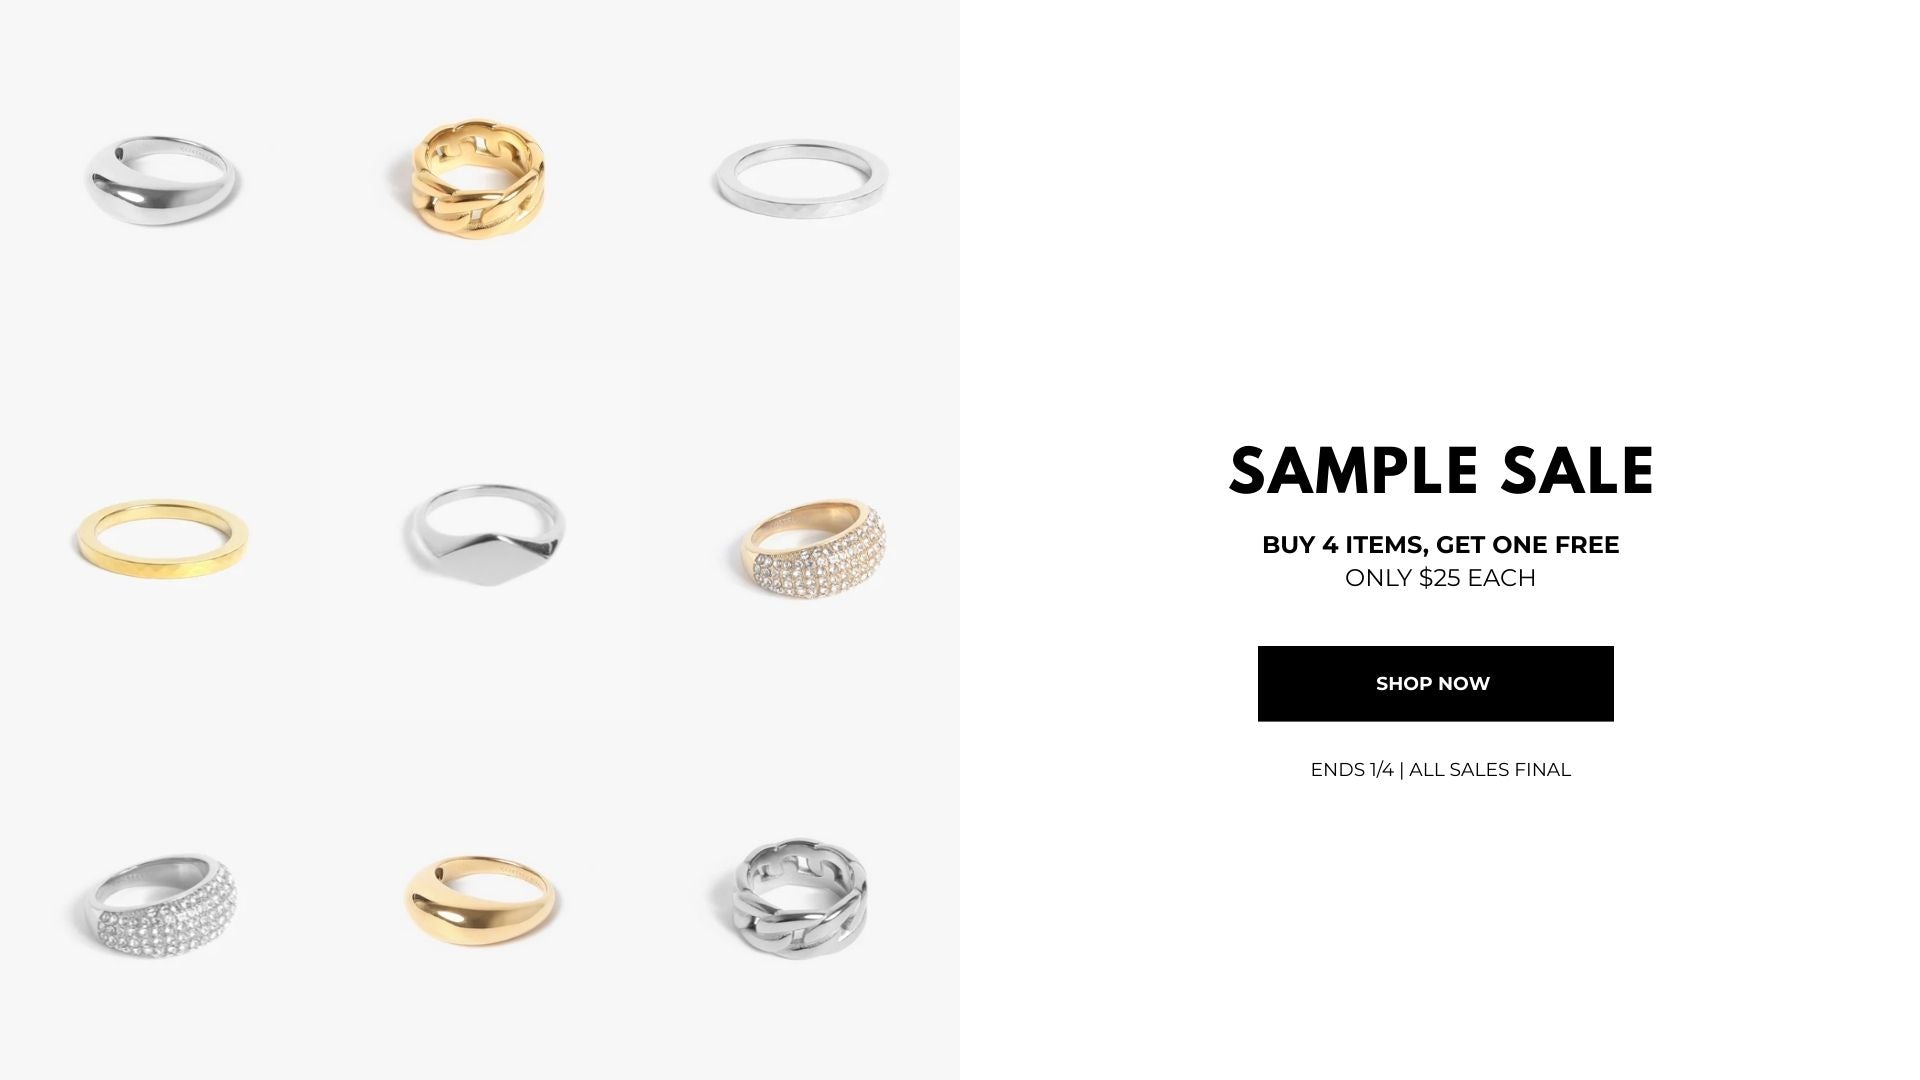Click the SHOP NOW button
The width and height of the screenshot is (1920, 1080).
click(x=1435, y=683)
